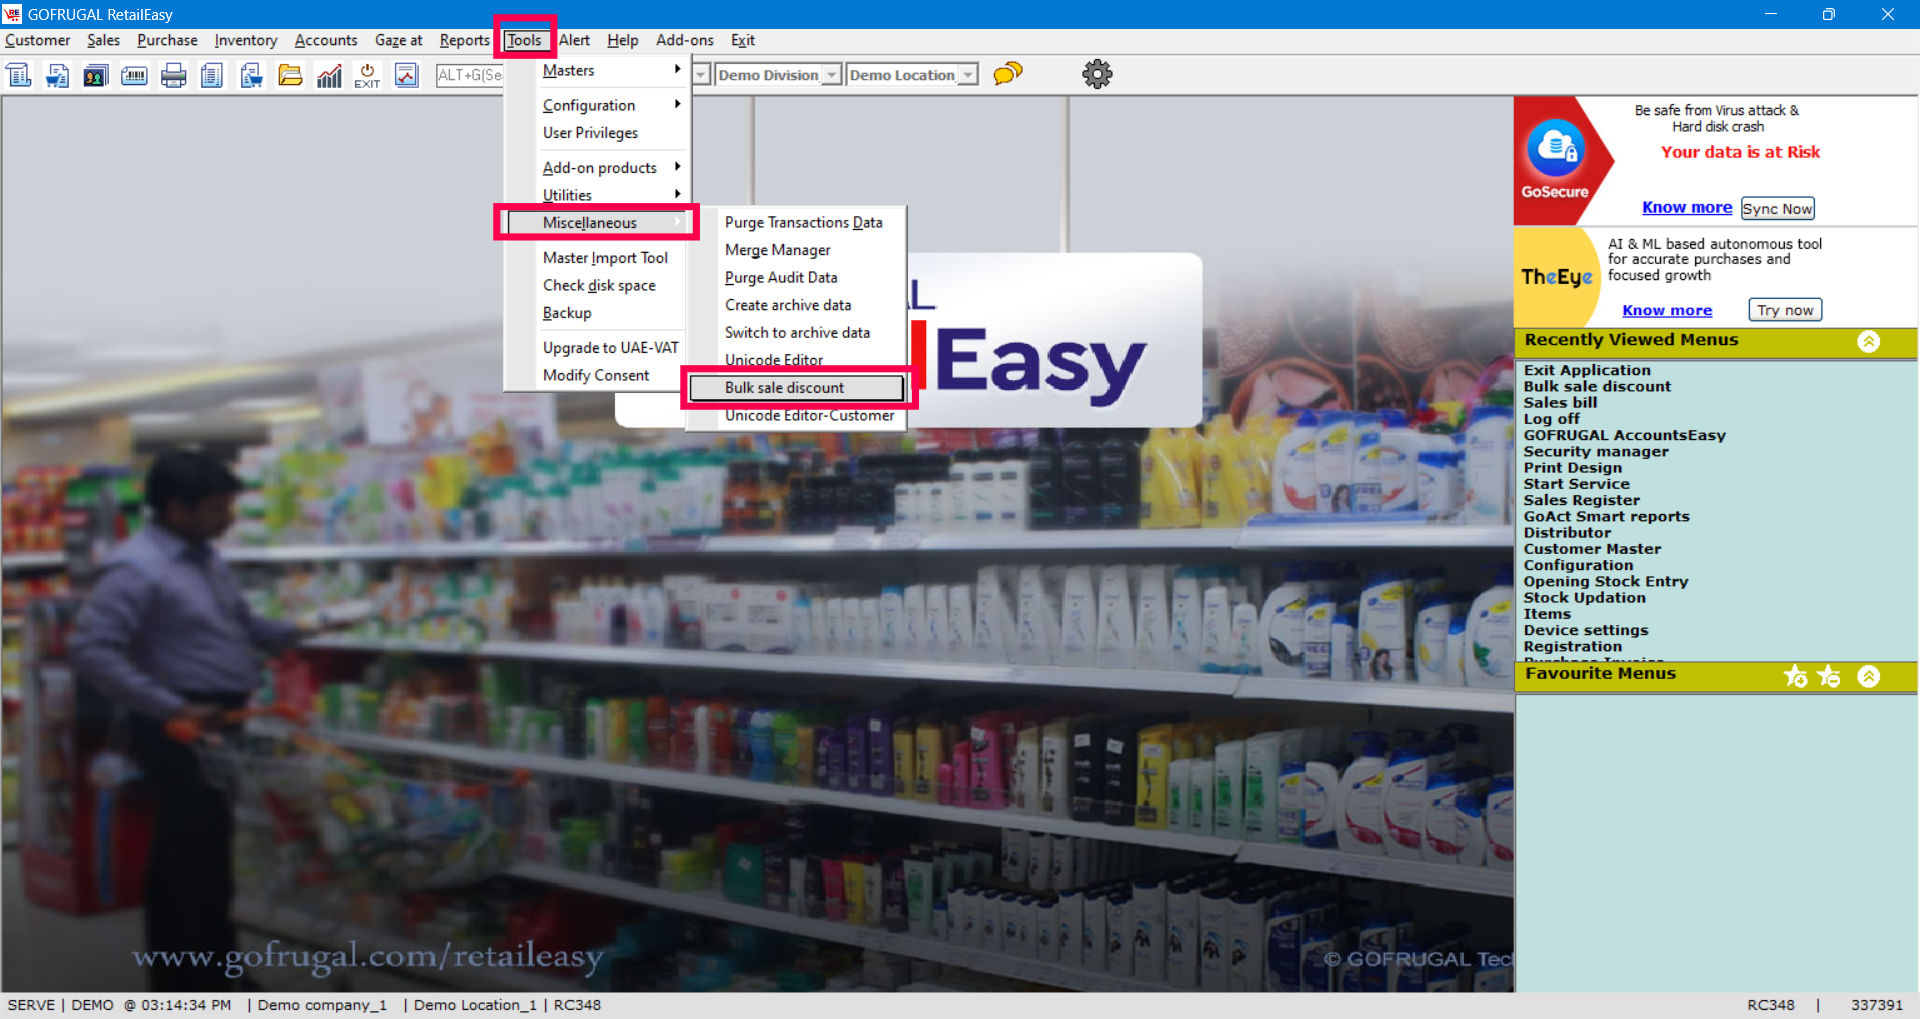Image resolution: width=1920 pixels, height=1019 pixels.
Task: Open the Demo Location dropdown
Action: coord(967,75)
